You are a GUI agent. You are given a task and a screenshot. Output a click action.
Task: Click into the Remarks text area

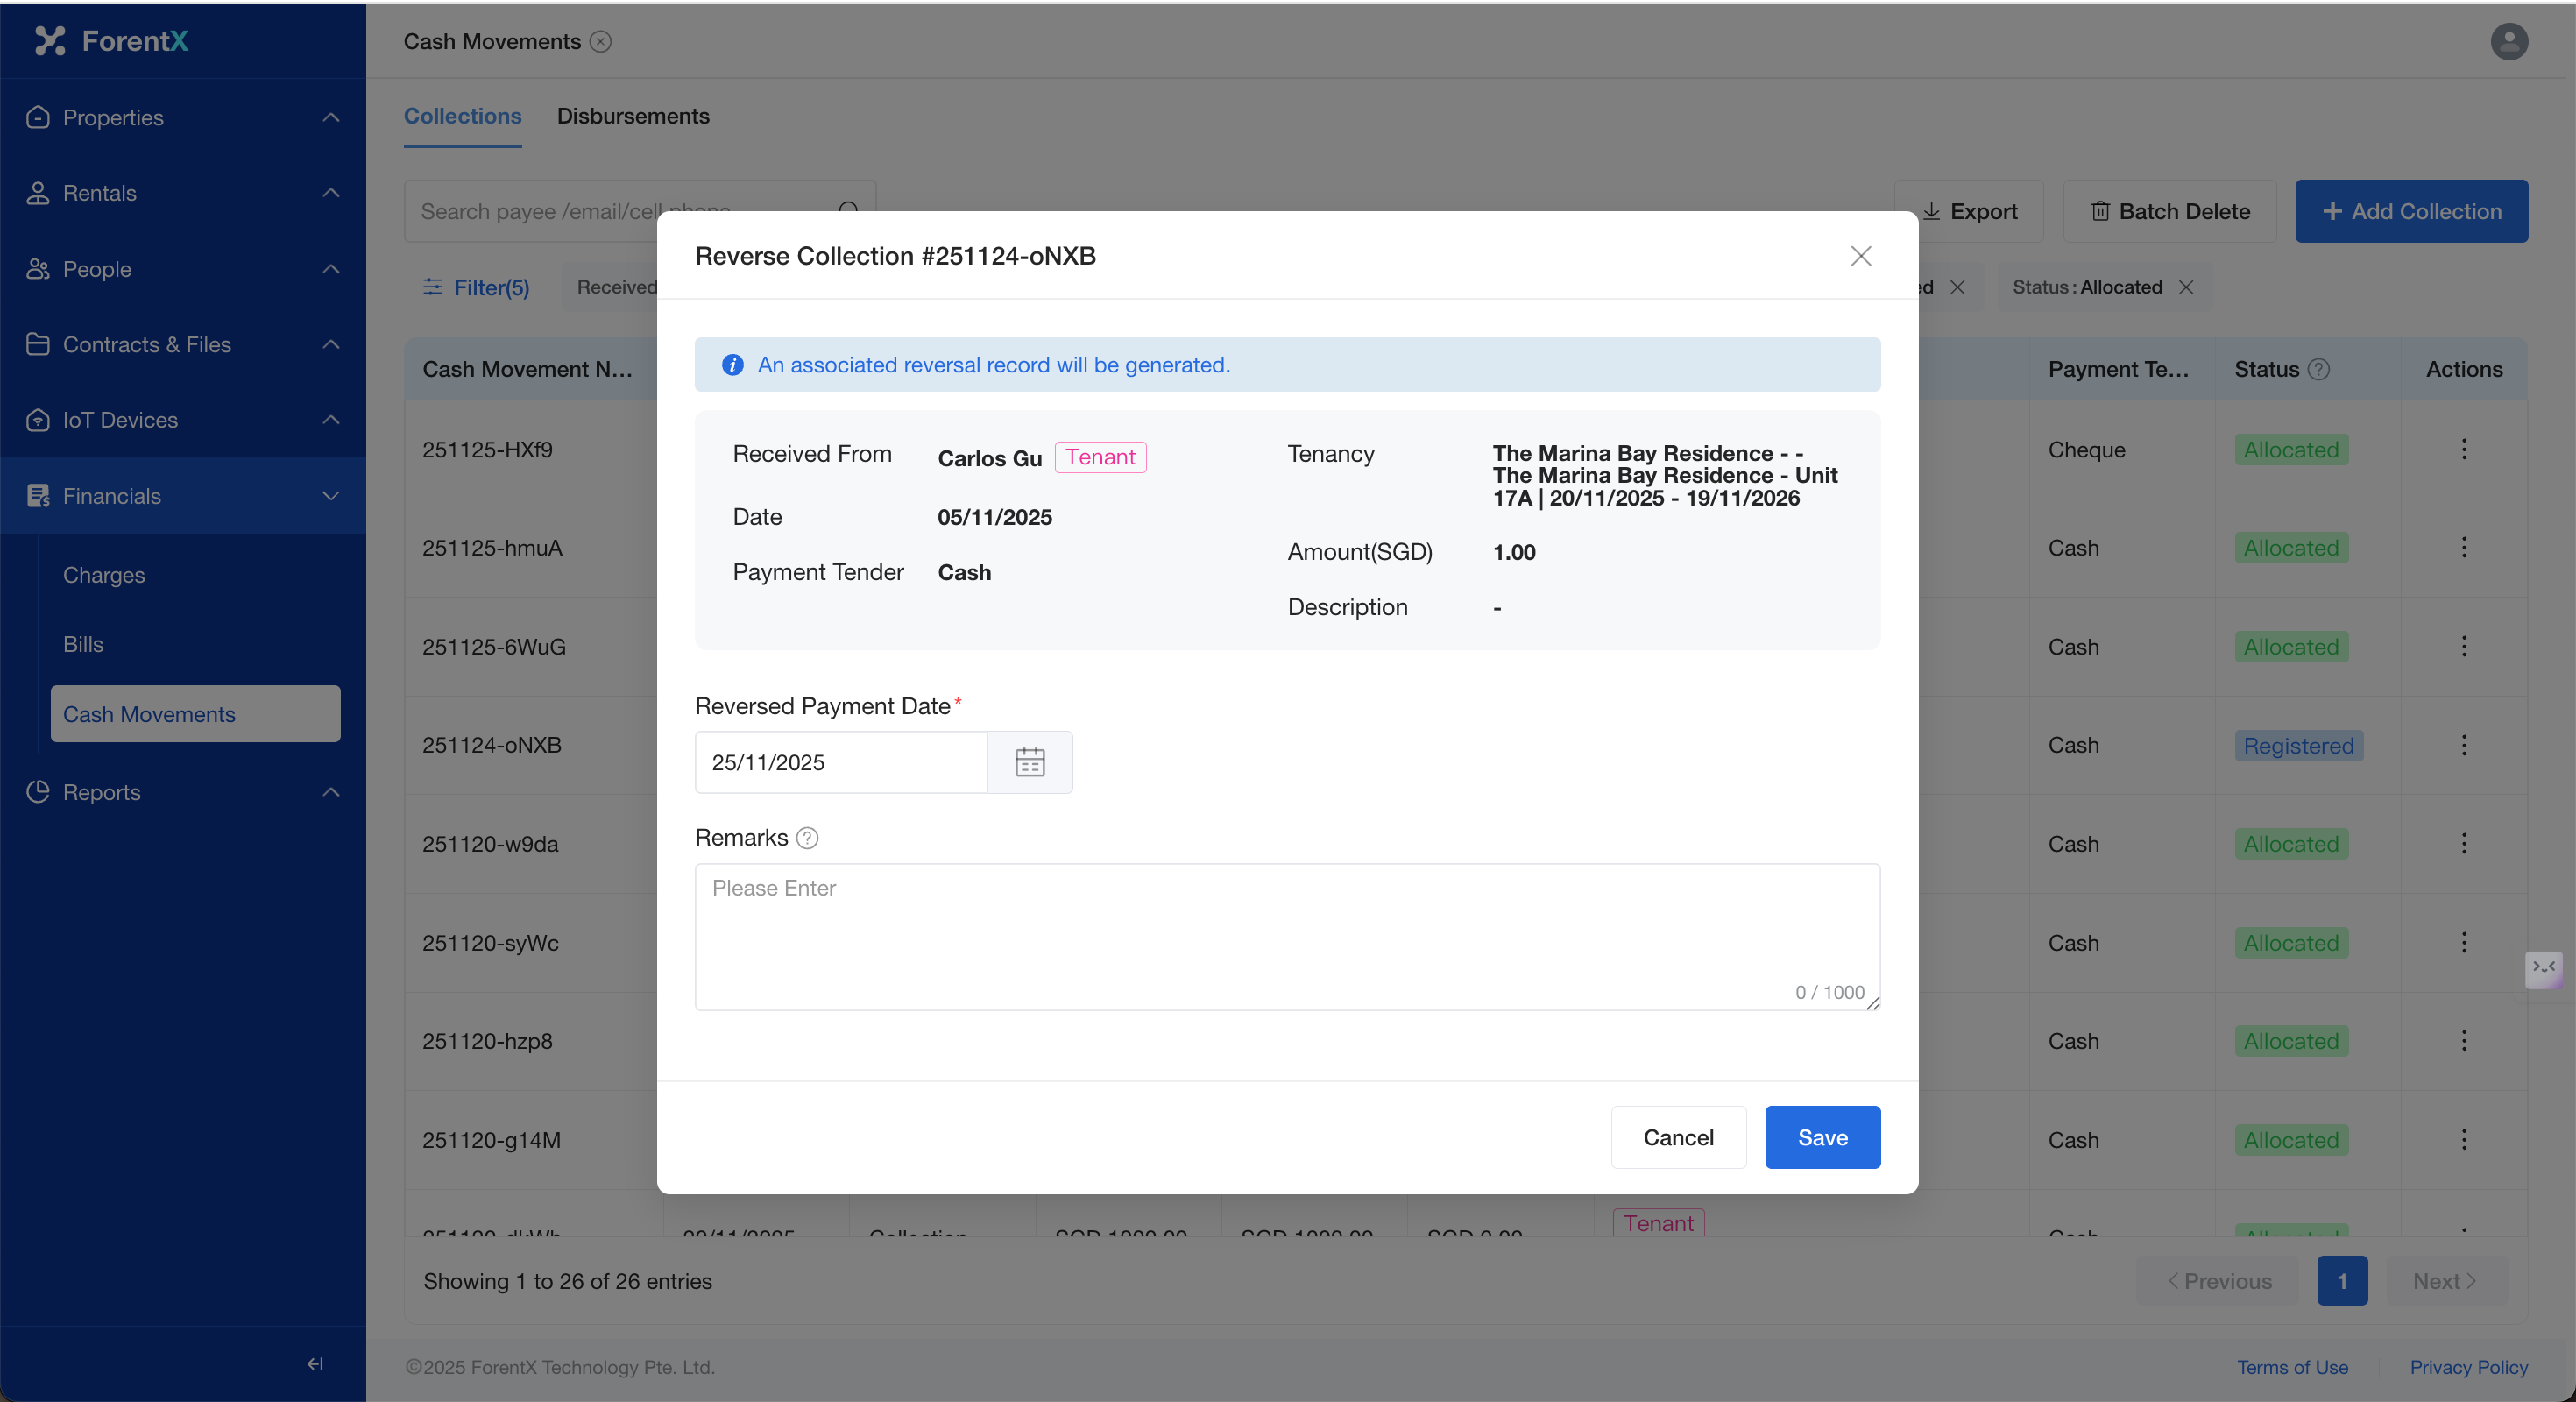(1286, 935)
